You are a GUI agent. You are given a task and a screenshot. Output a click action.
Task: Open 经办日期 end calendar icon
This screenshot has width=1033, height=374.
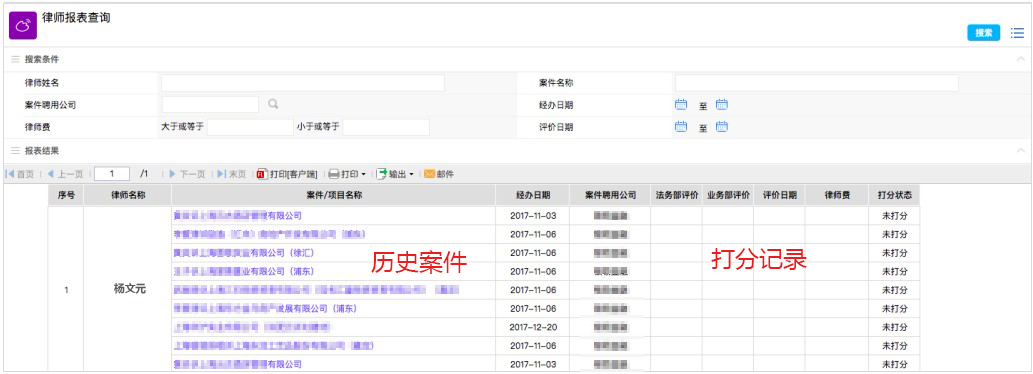pyautogui.click(x=721, y=105)
